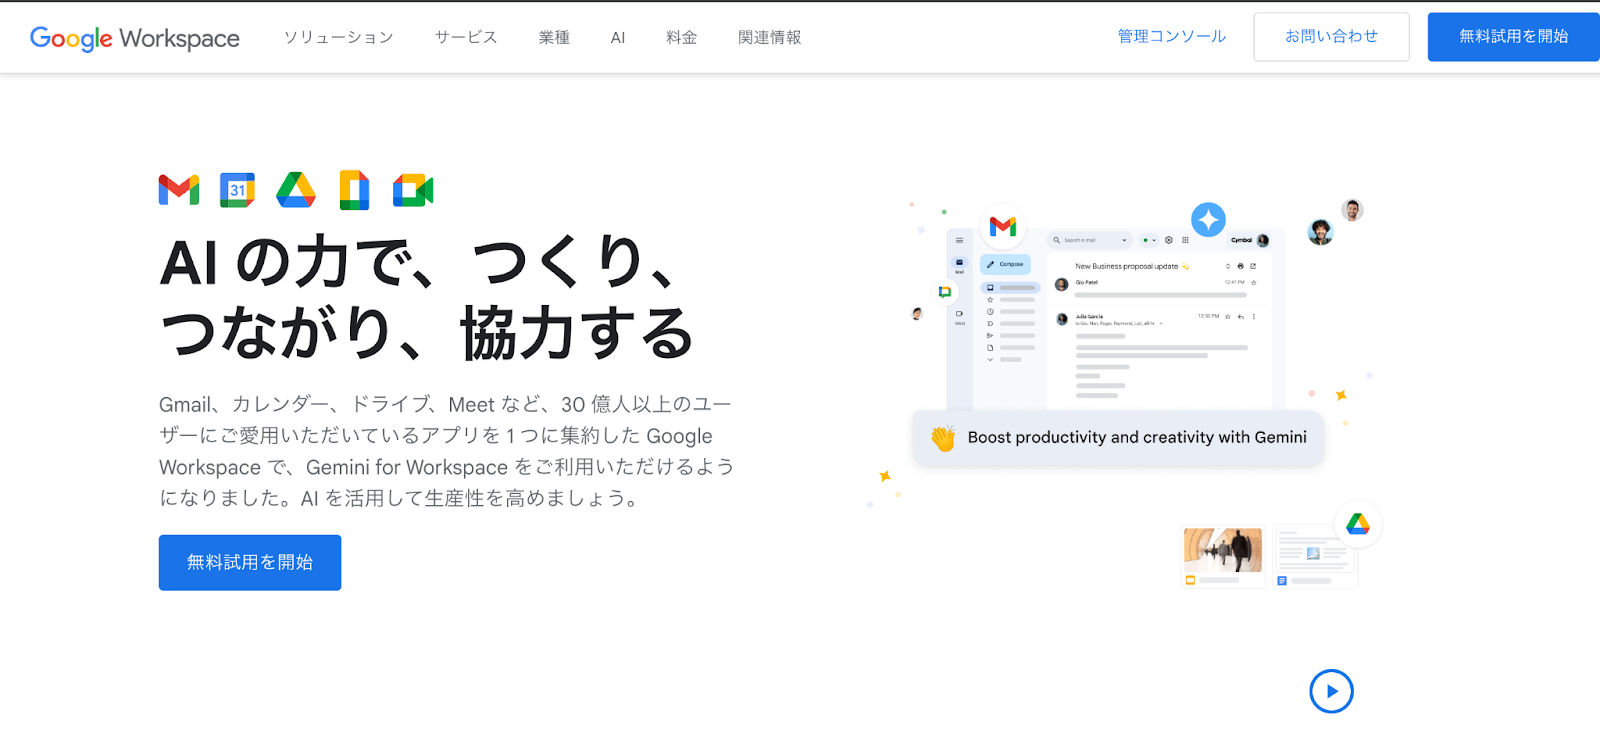Click the Google Meet camera icon
This screenshot has height=748, width=1600.
point(413,190)
